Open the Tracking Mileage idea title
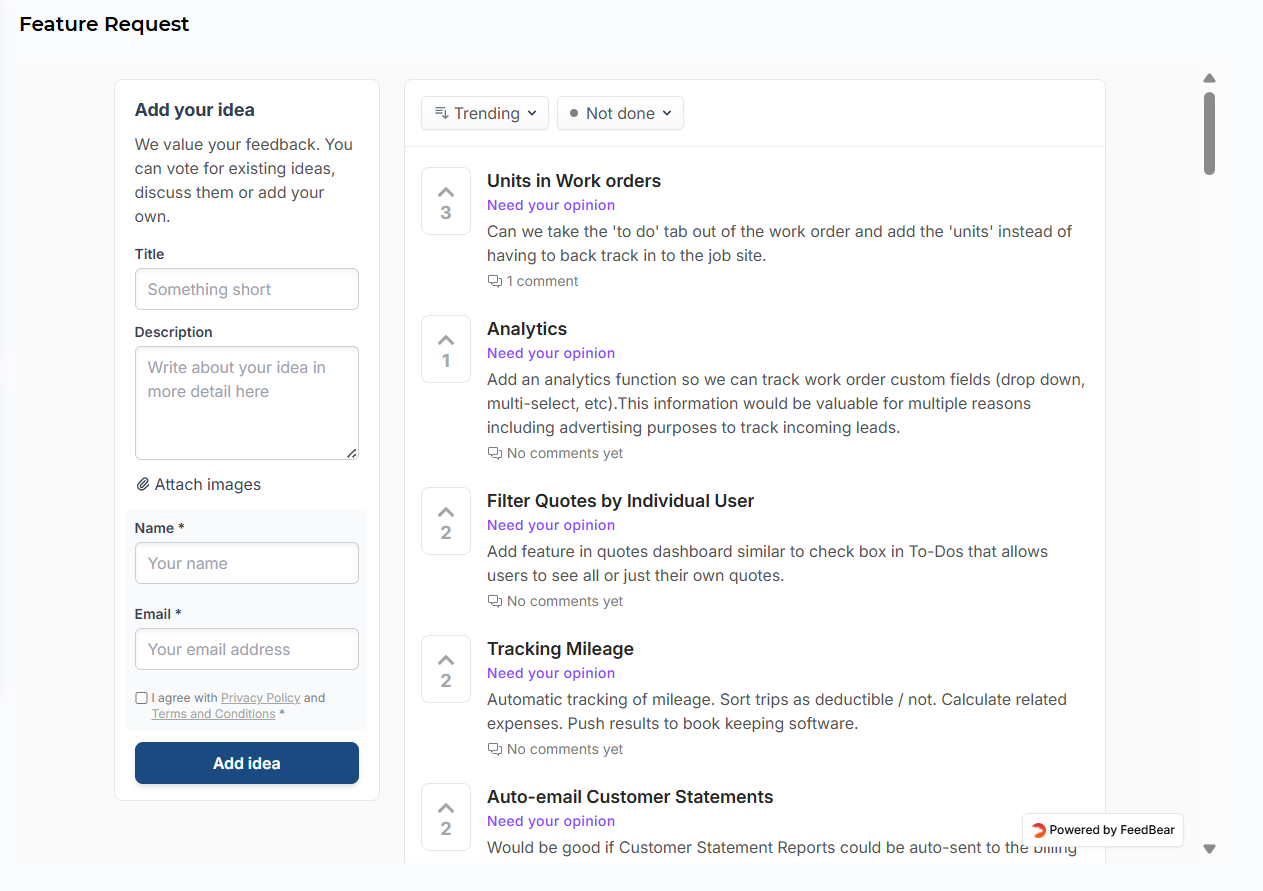This screenshot has width=1263, height=891. pos(561,649)
